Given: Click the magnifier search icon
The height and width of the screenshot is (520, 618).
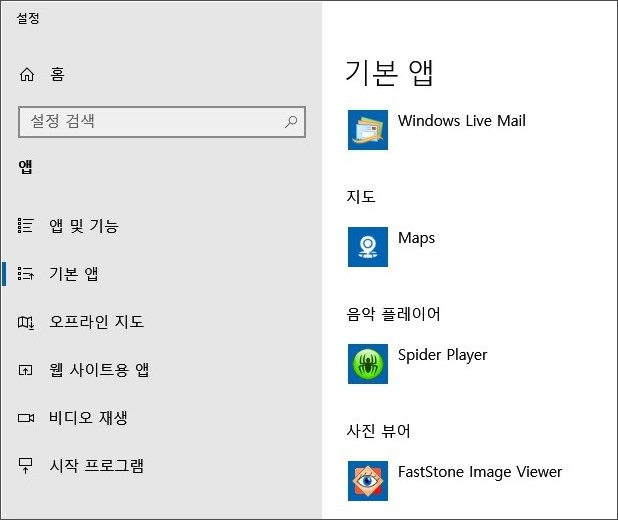Looking at the screenshot, I should pos(291,121).
